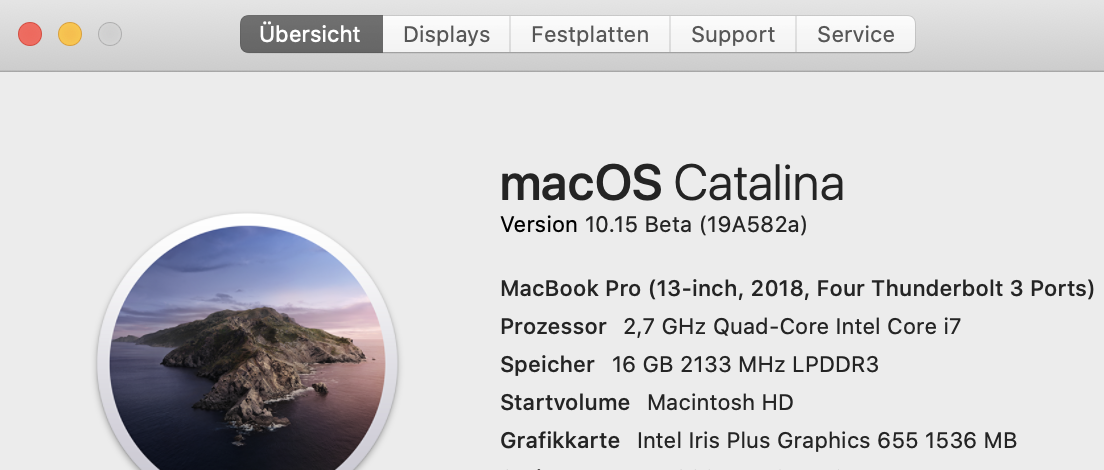Switch to the Übersicht tab
The image size is (1104, 470).
tap(311, 34)
